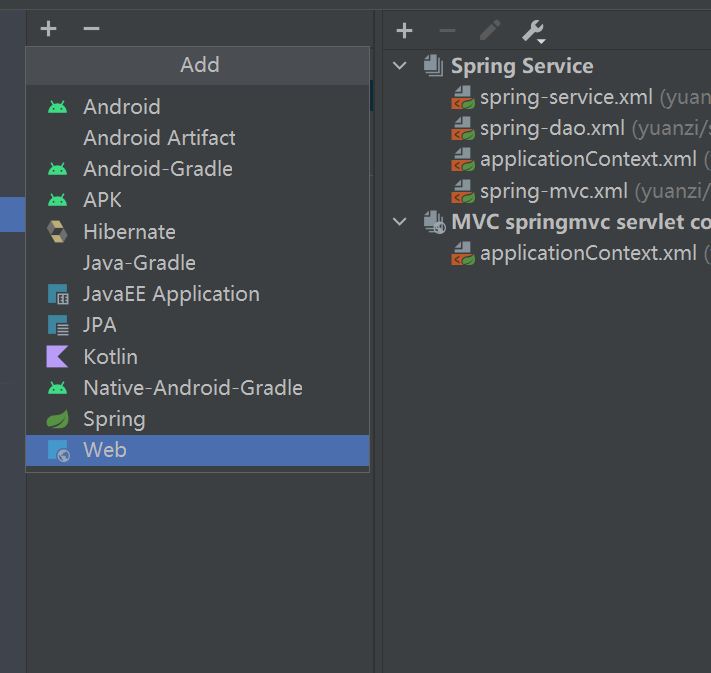Select Android from the Add list
This screenshot has width=711, height=673.
pos(197,107)
